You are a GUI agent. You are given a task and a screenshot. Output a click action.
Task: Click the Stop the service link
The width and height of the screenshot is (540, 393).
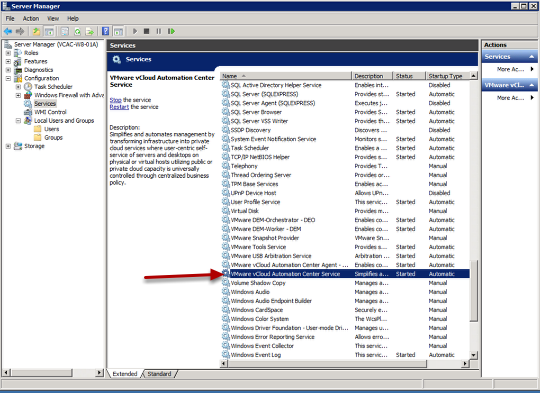(x=116, y=100)
